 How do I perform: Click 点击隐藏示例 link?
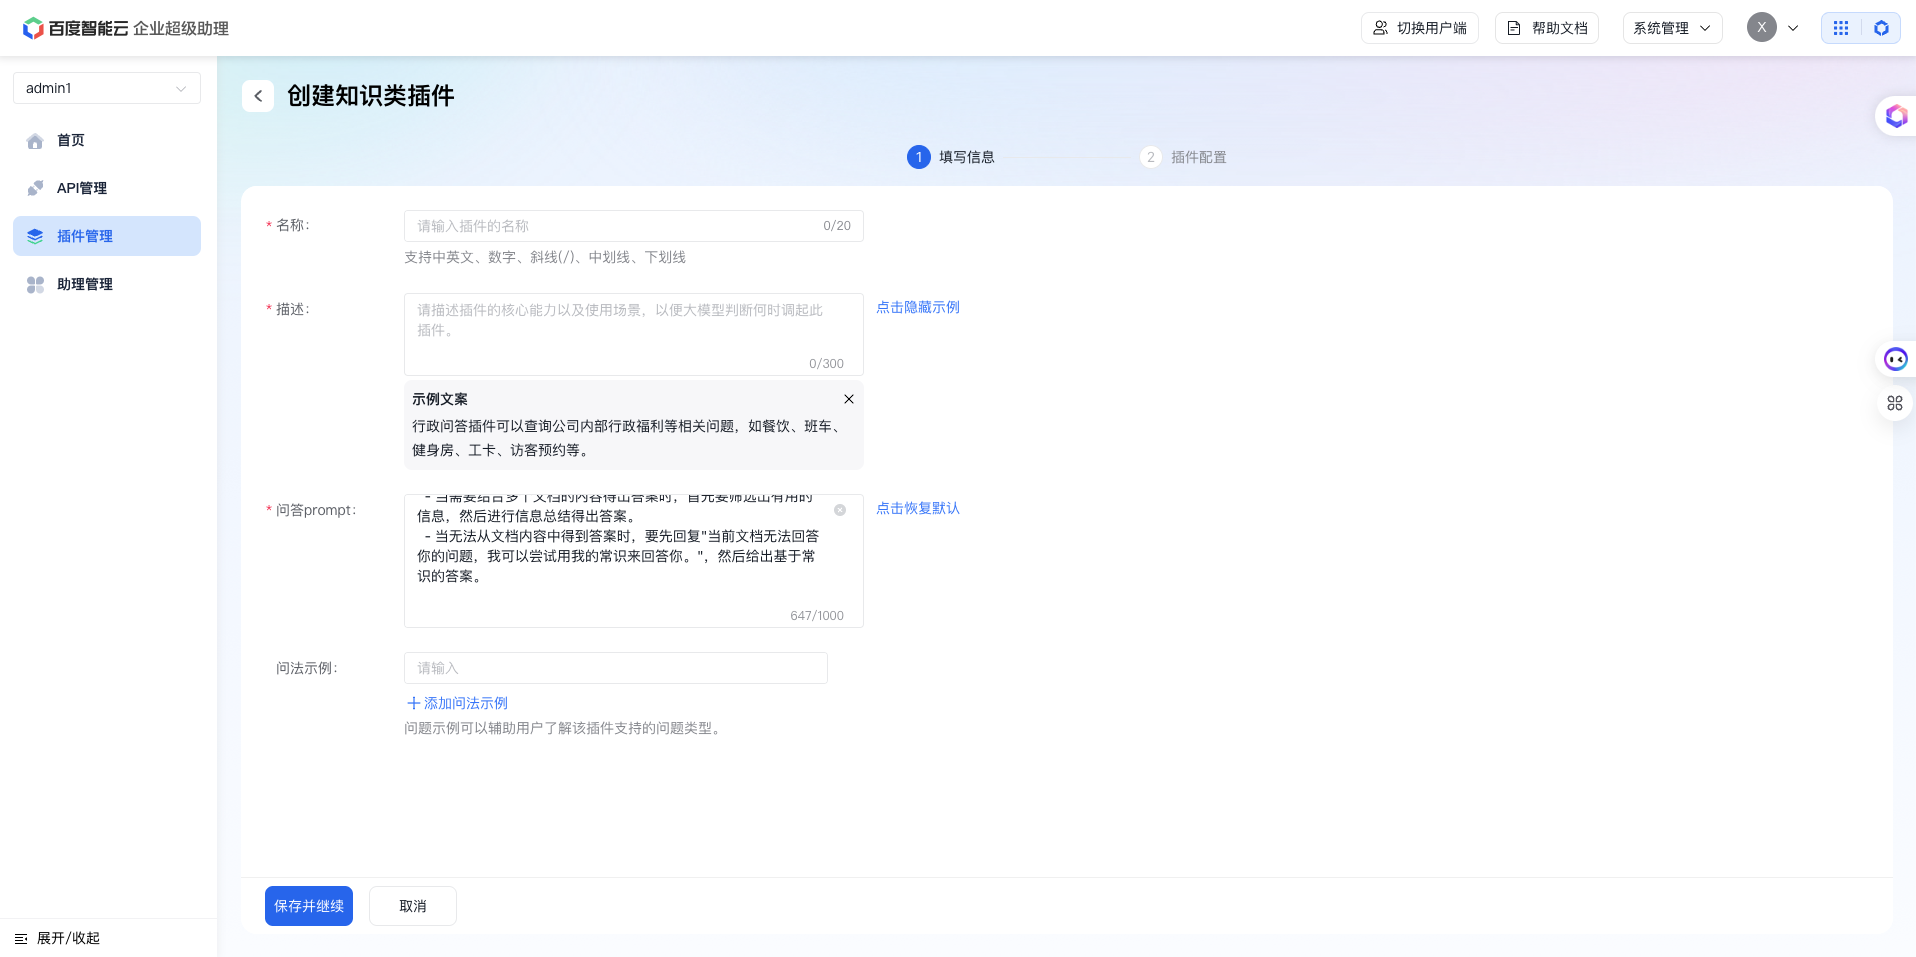(x=918, y=307)
